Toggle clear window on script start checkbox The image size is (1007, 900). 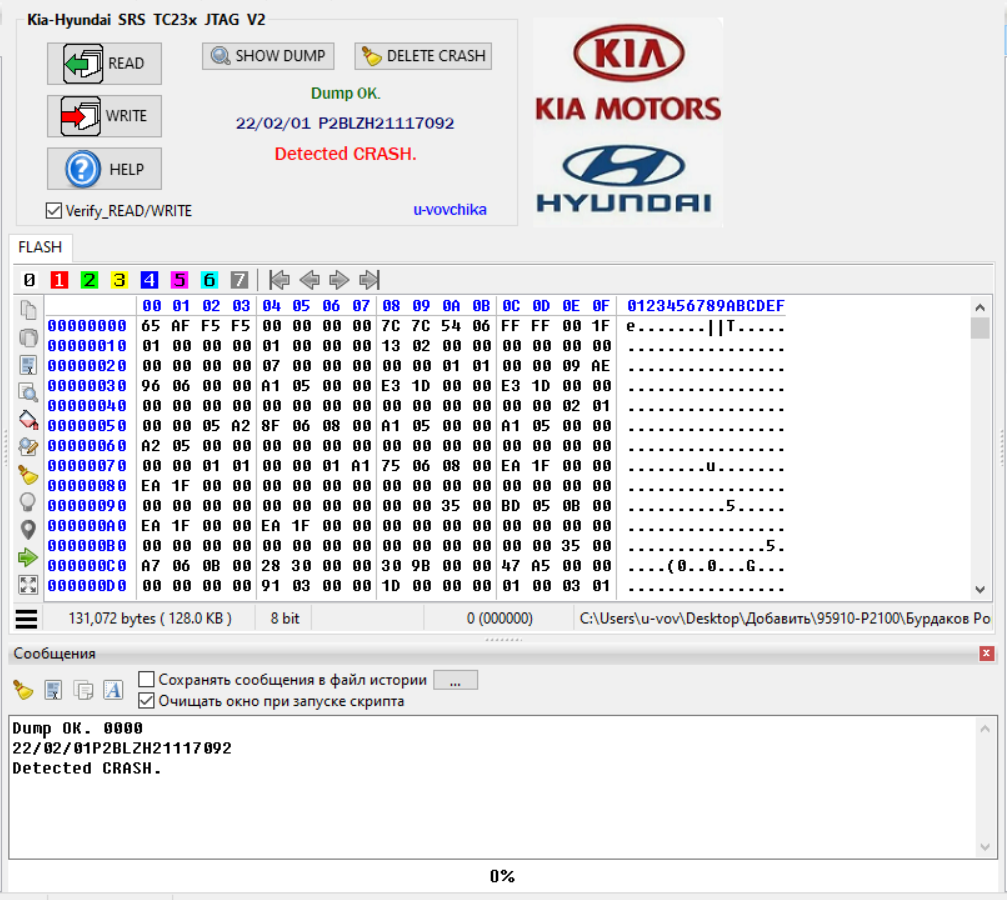coord(146,700)
